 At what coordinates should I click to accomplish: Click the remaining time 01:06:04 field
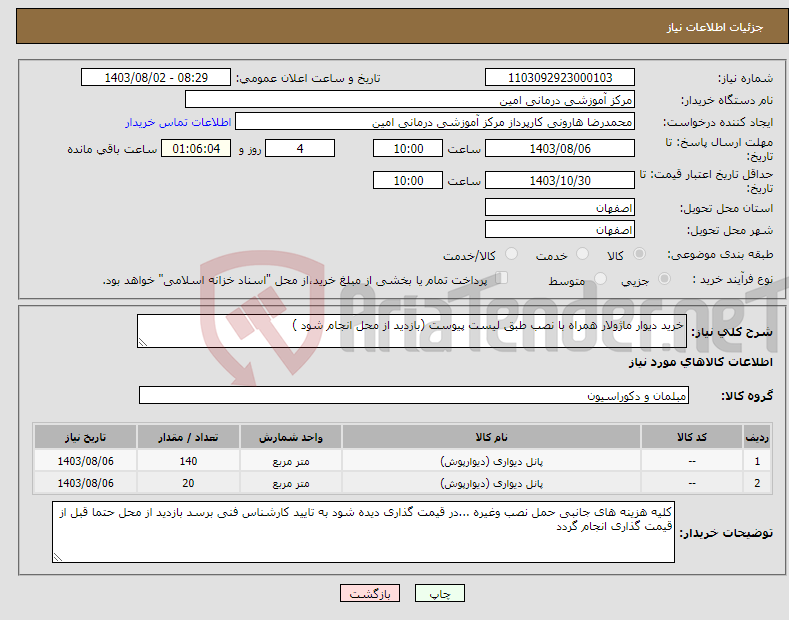196,148
